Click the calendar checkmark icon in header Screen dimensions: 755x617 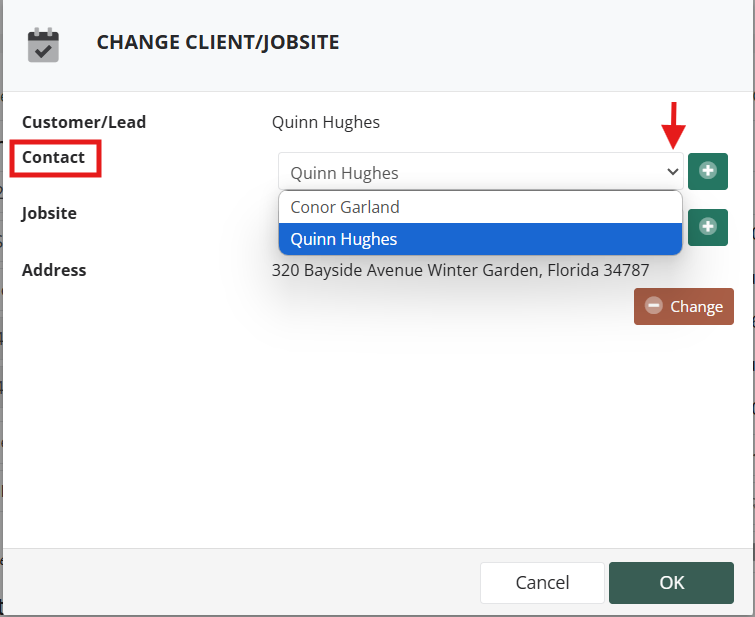click(43, 46)
